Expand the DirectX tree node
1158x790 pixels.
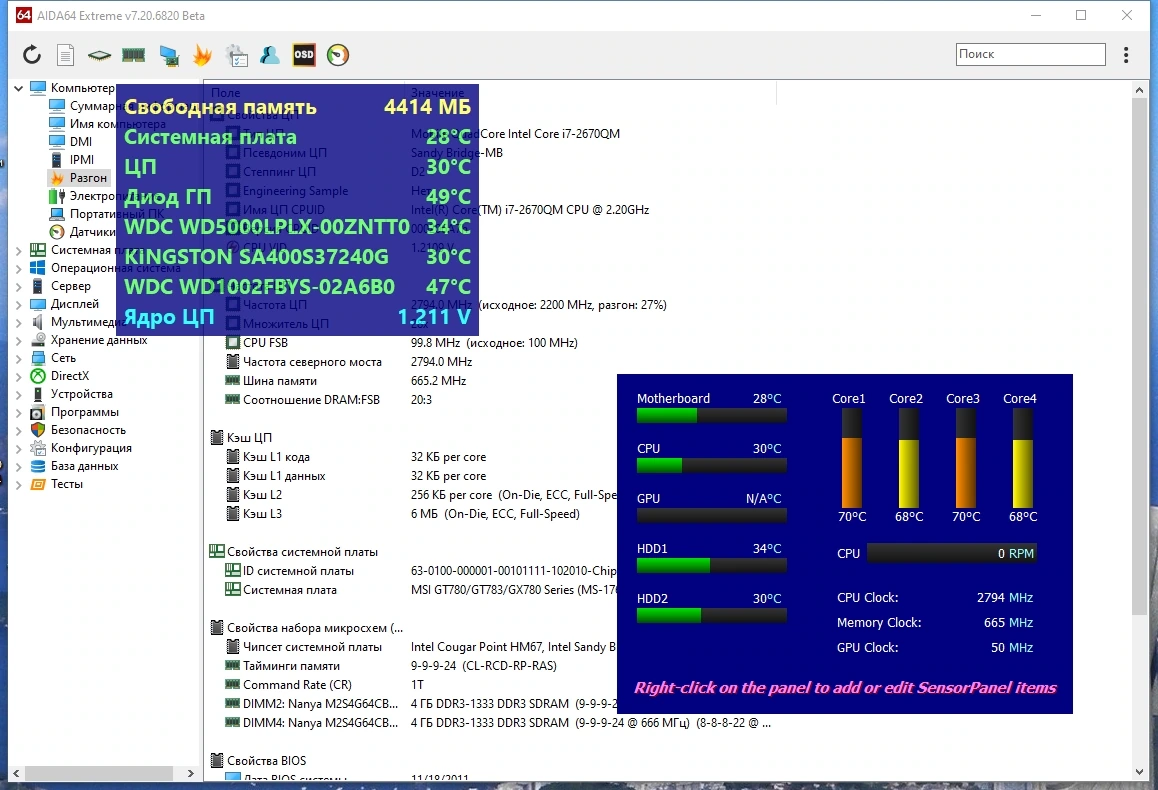pyautogui.click(x=18, y=376)
